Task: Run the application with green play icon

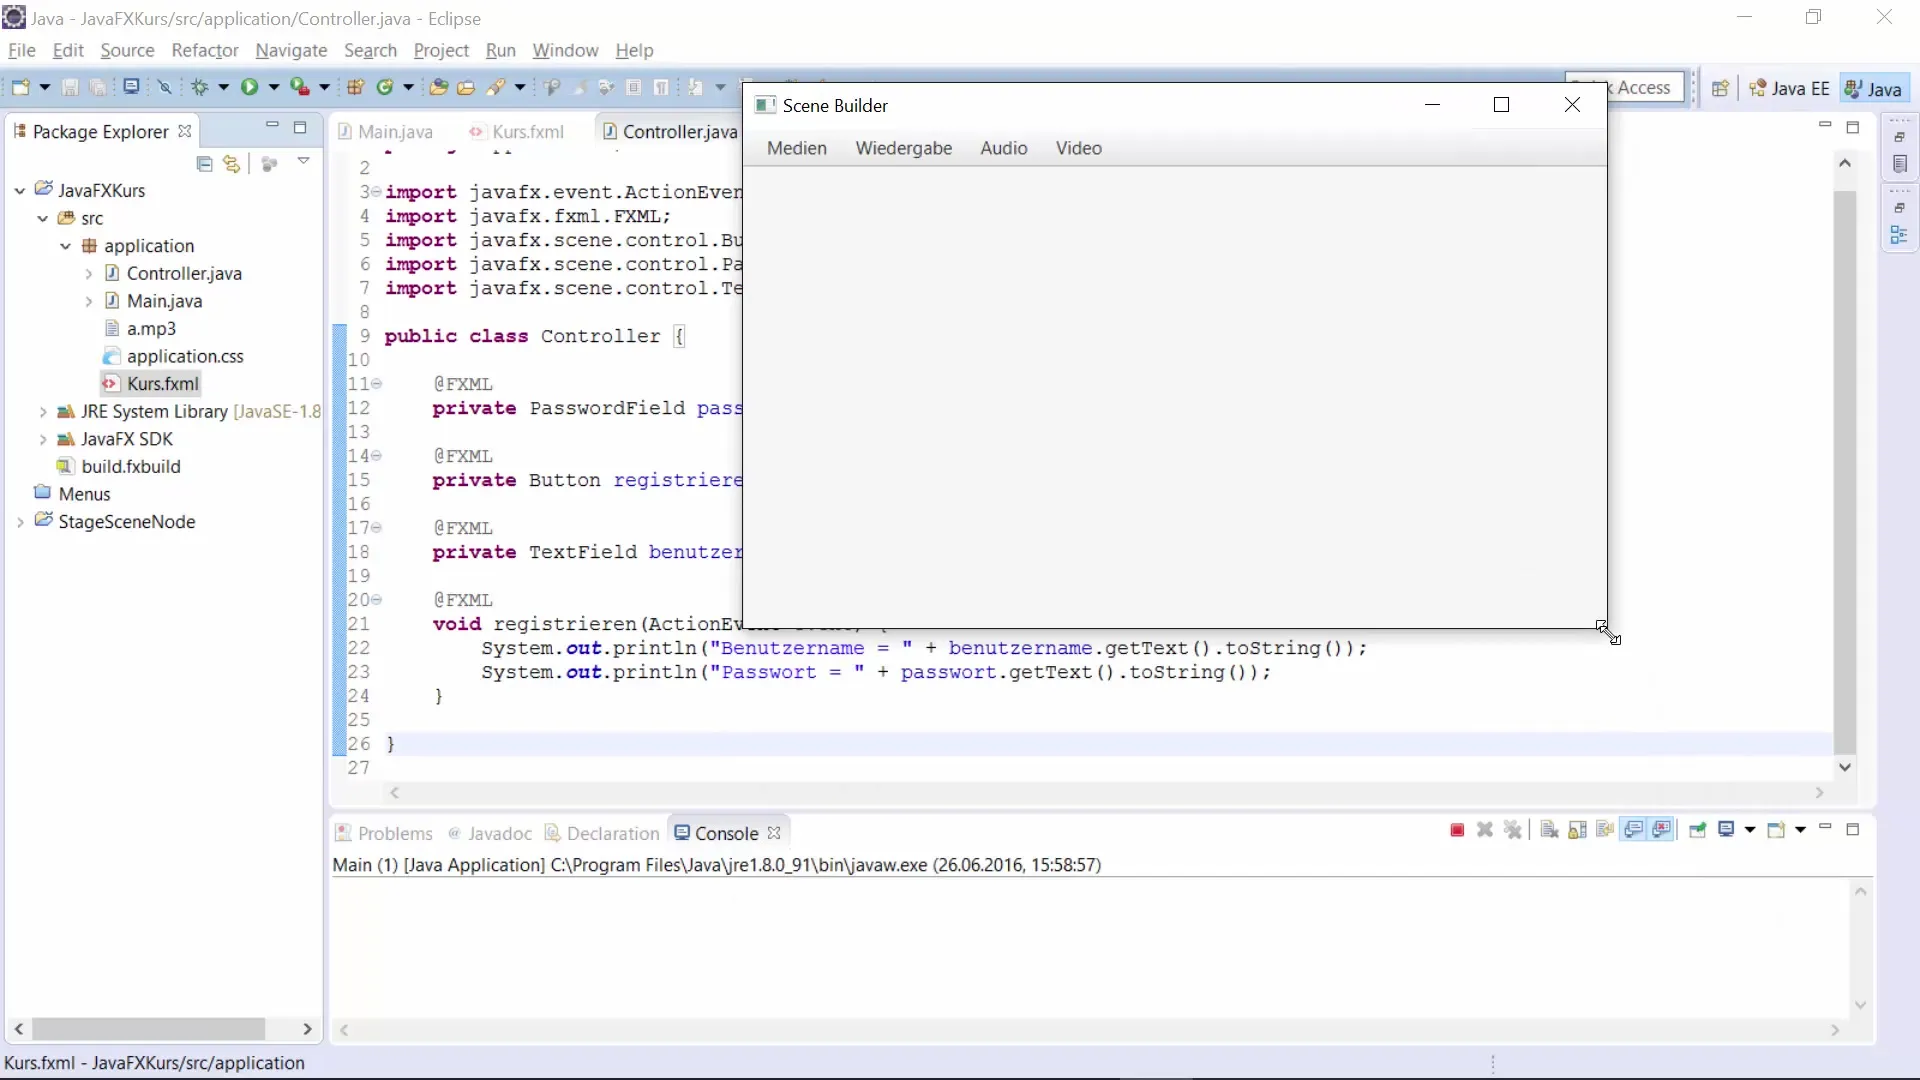Action: coord(249,87)
